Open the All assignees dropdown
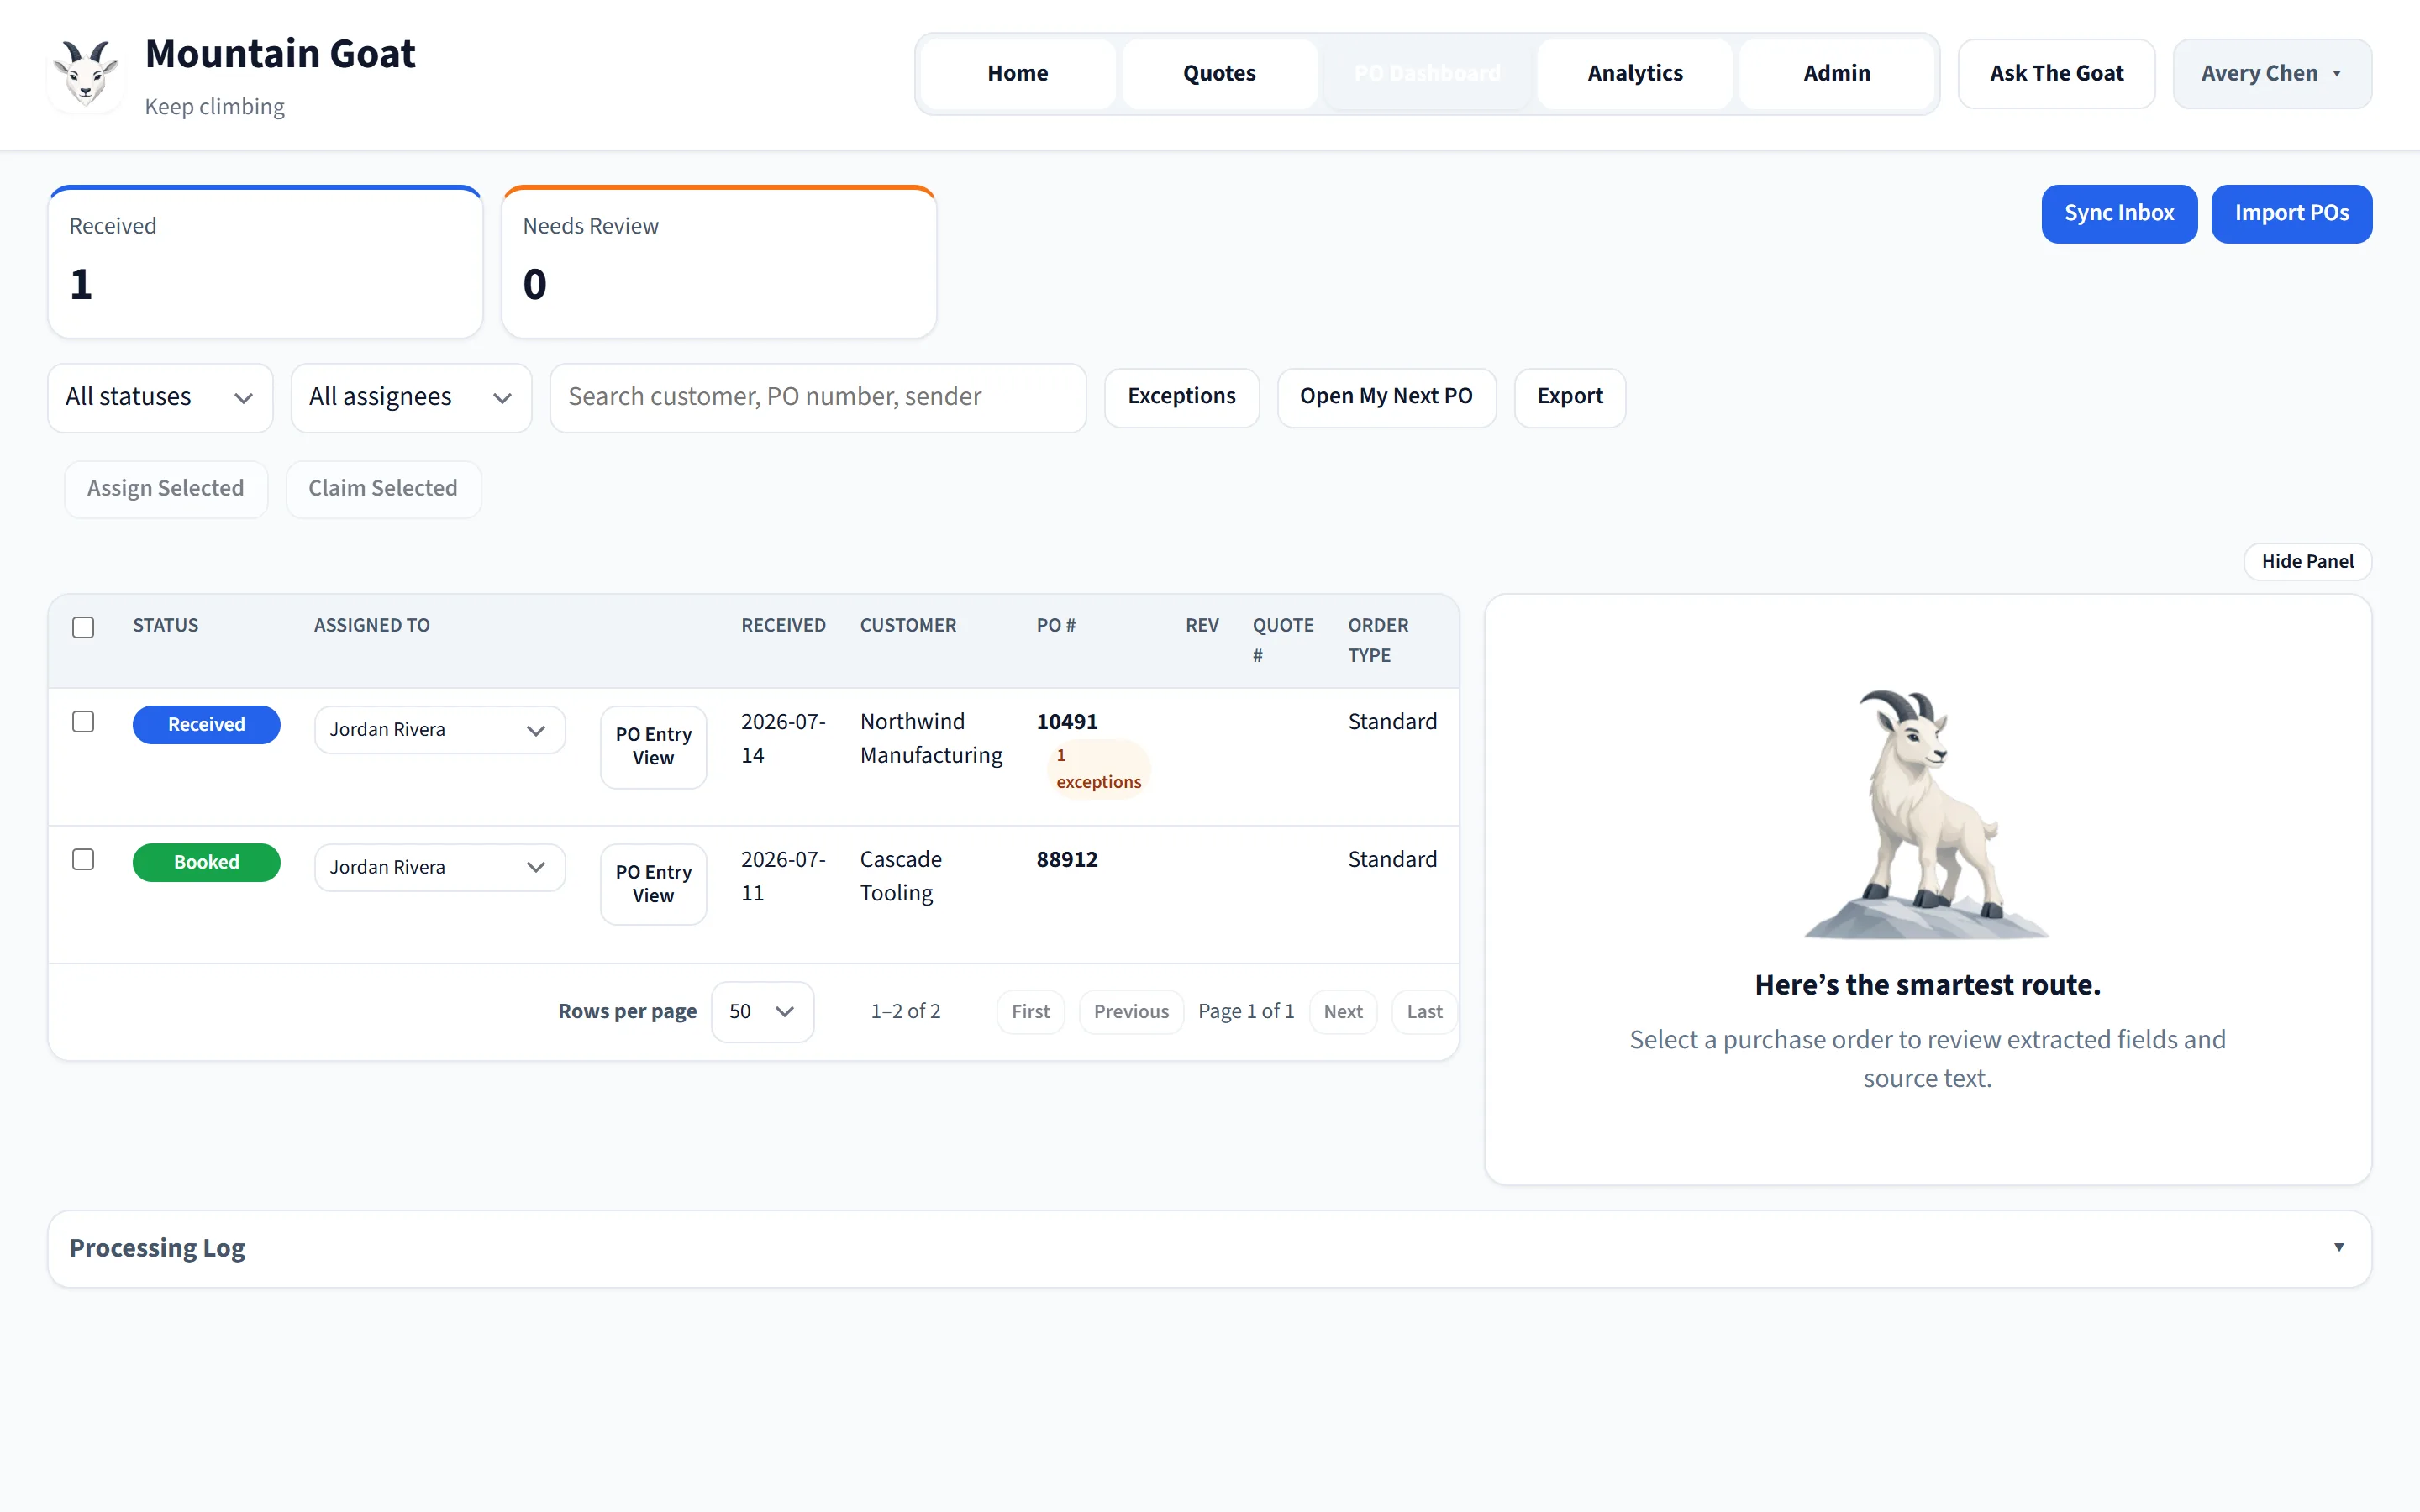Screen dimensions: 2420x1512 pyautogui.click(x=411, y=397)
